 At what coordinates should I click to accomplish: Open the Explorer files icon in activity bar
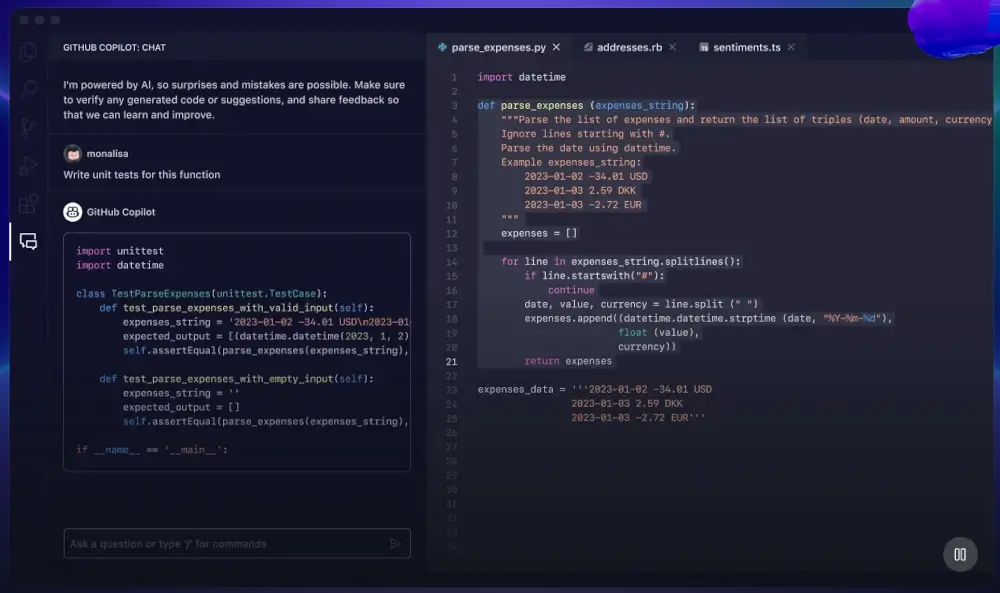click(x=28, y=52)
